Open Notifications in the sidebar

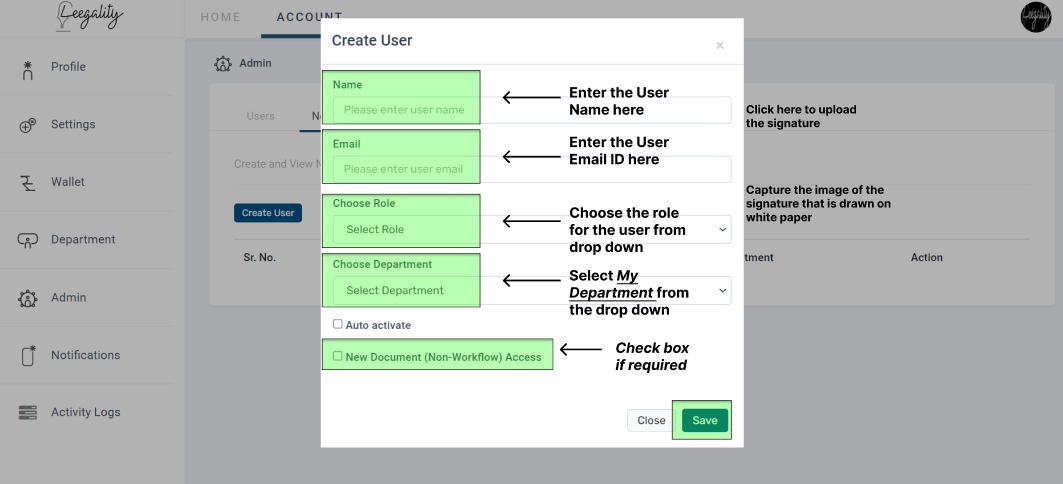click(x=85, y=355)
